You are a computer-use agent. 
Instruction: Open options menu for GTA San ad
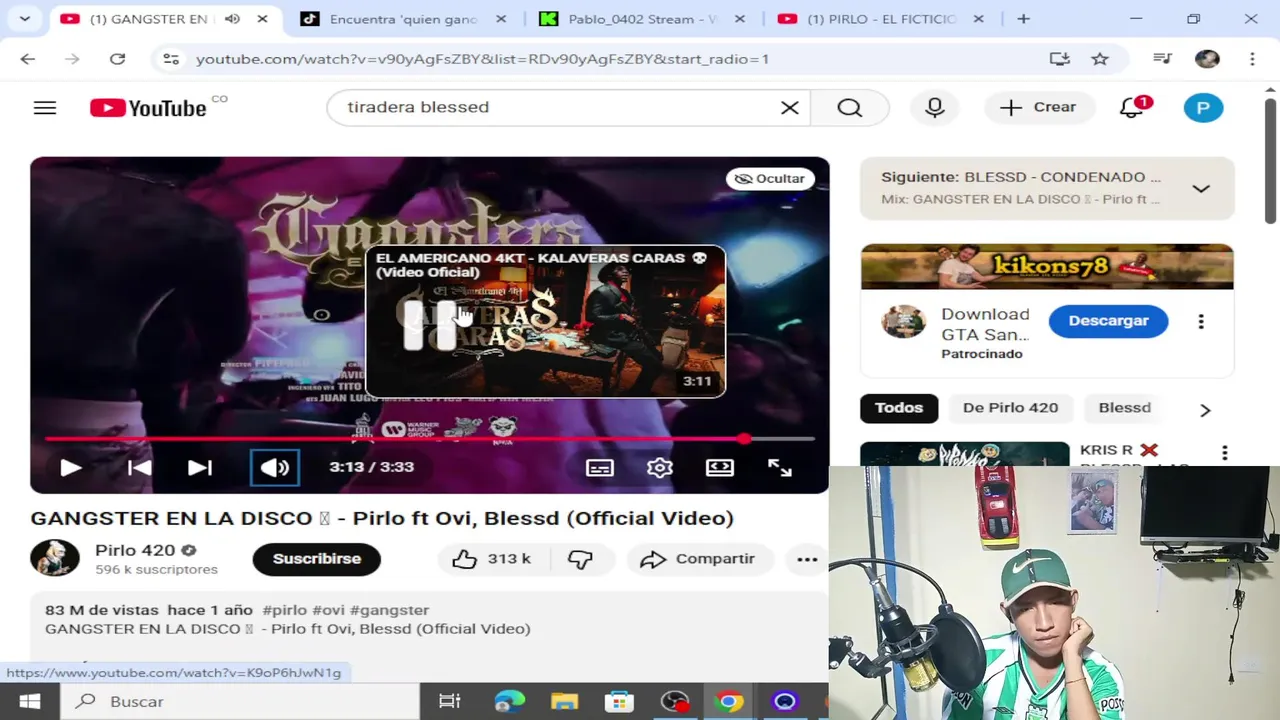[1201, 322]
